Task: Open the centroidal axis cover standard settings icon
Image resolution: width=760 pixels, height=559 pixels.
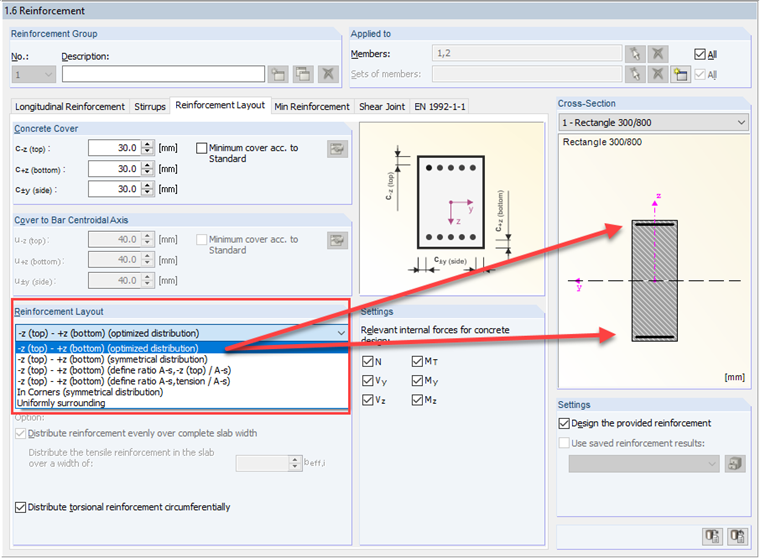Action: tap(337, 240)
